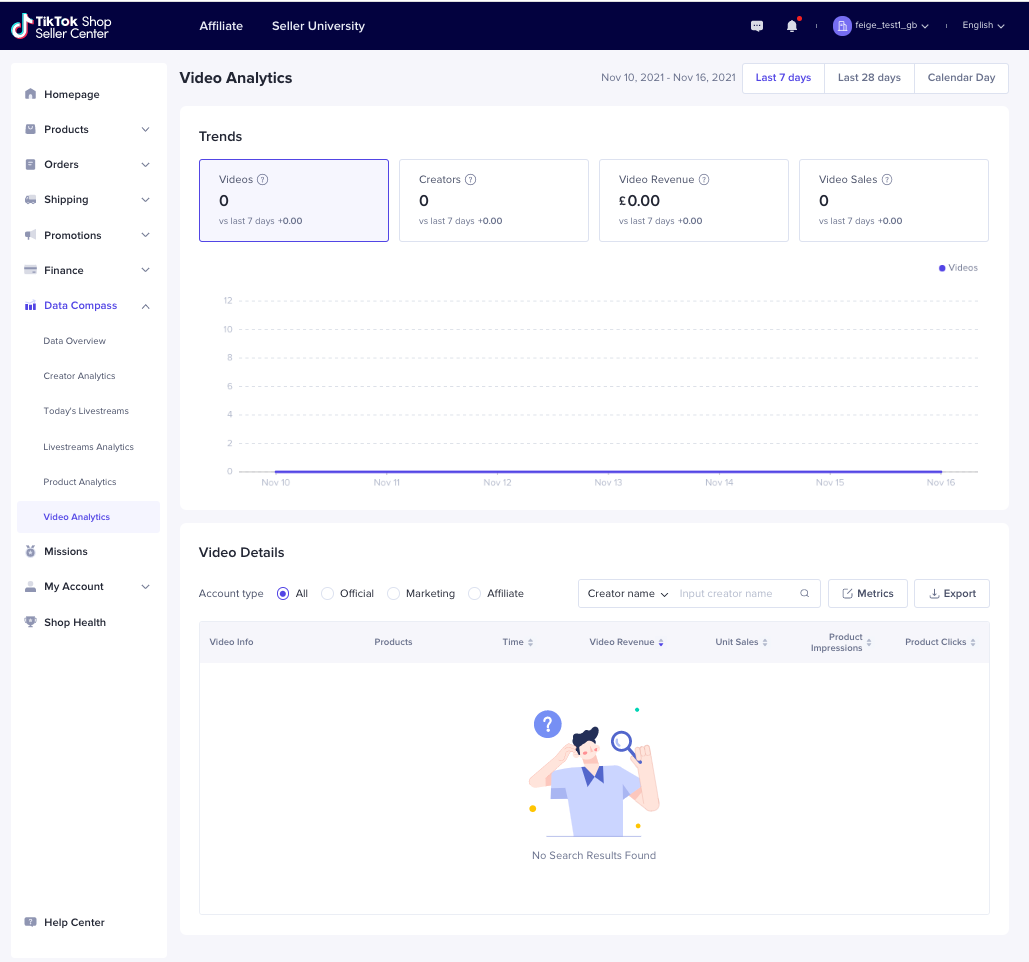1029x962 pixels.
Task: Select the Marketing account type radio button
Action: pos(393,594)
